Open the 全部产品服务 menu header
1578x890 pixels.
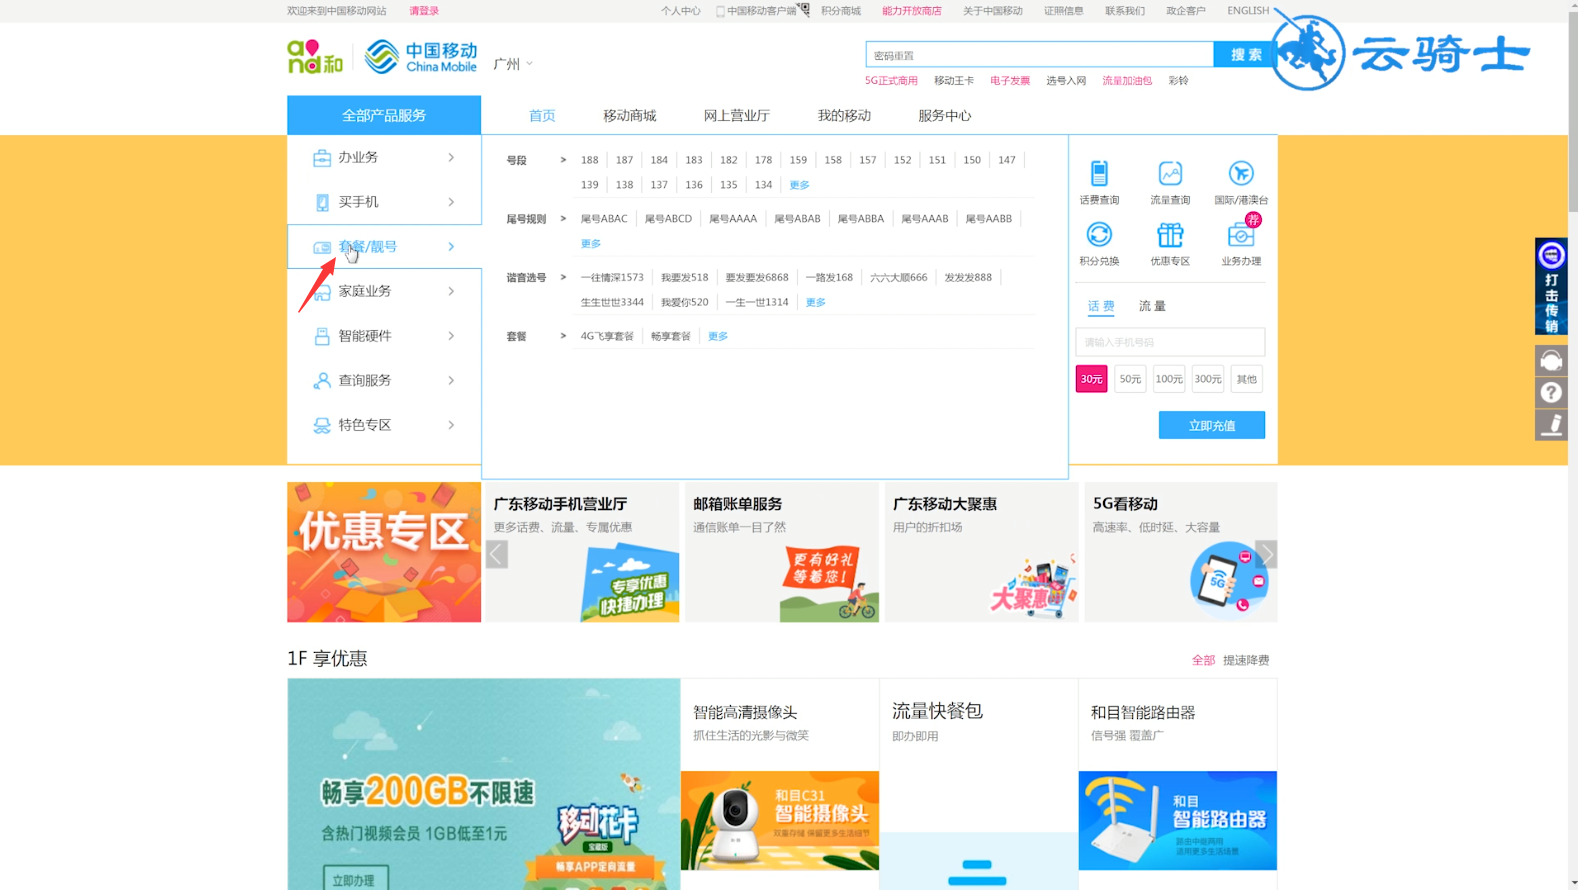[384, 115]
